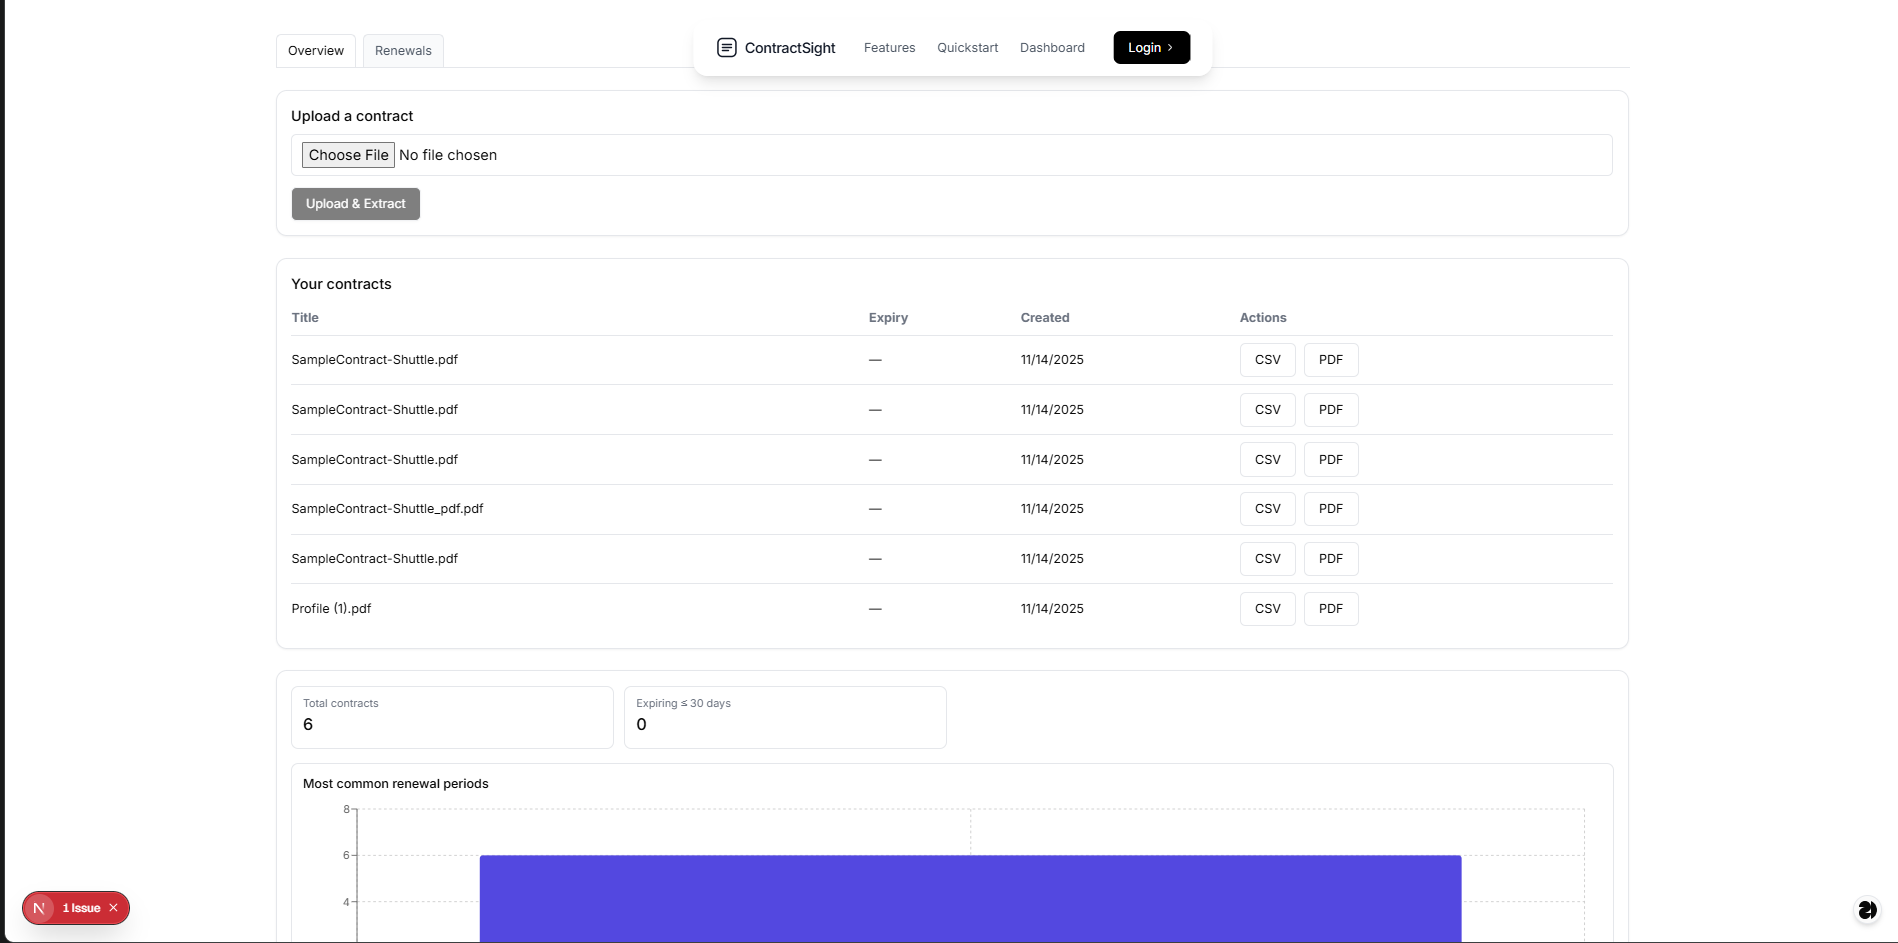This screenshot has width=1898, height=943.
Task: Click the Login arrow button
Action: (1168, 46)
